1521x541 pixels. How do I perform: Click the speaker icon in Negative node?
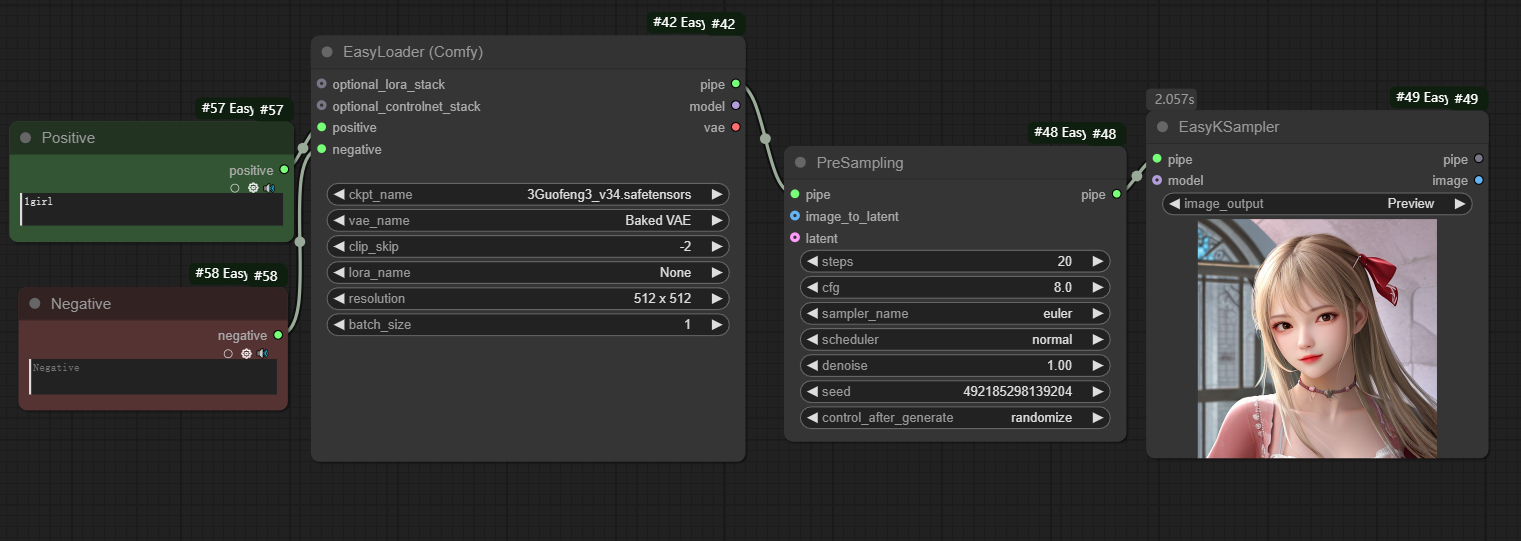263,353
